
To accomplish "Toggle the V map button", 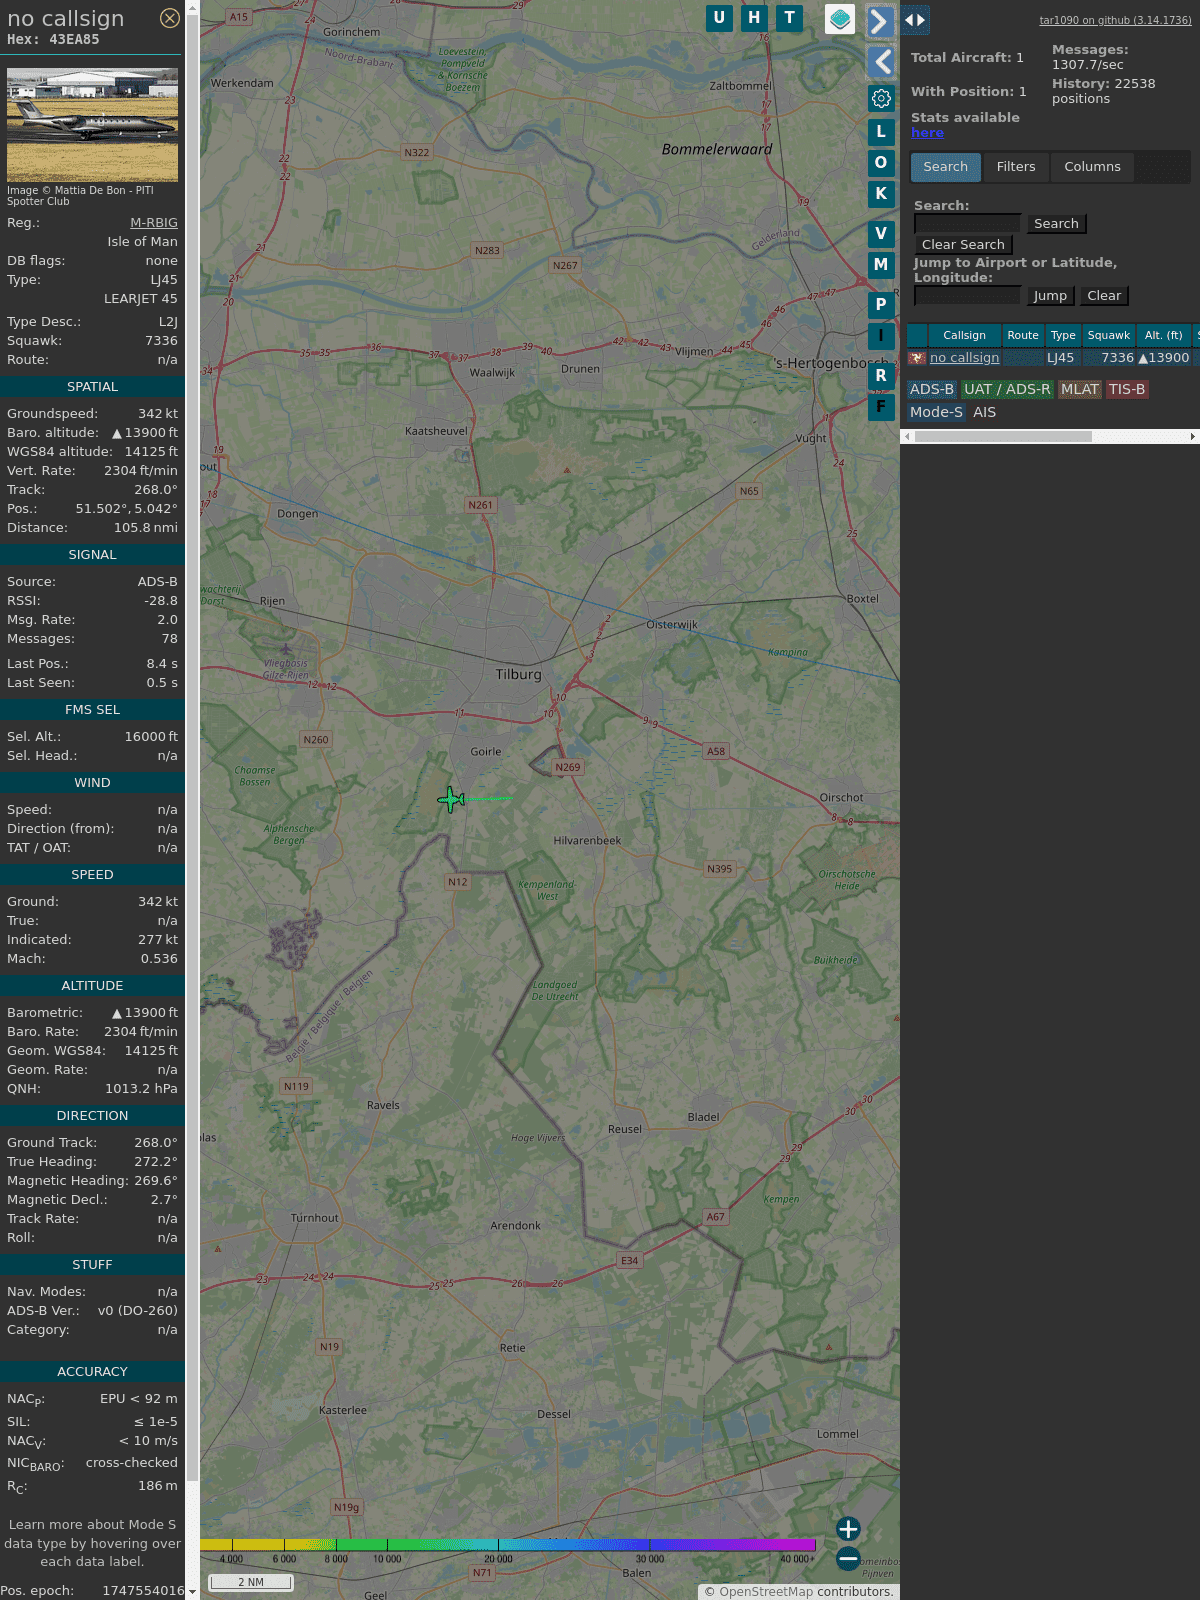I will [881, 233].
